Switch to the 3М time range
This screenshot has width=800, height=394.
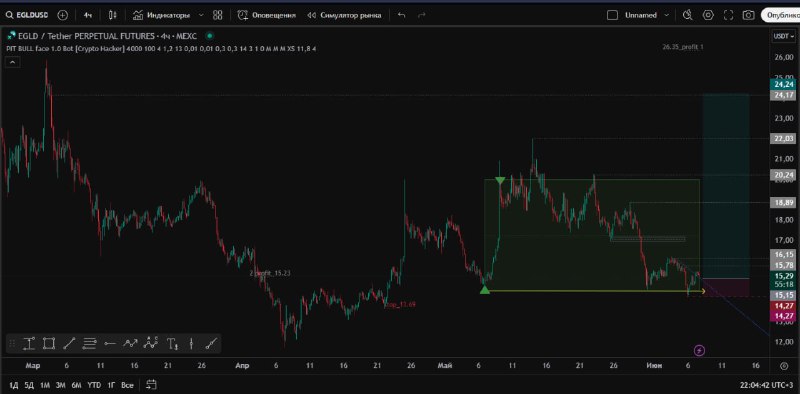(60, 385)
